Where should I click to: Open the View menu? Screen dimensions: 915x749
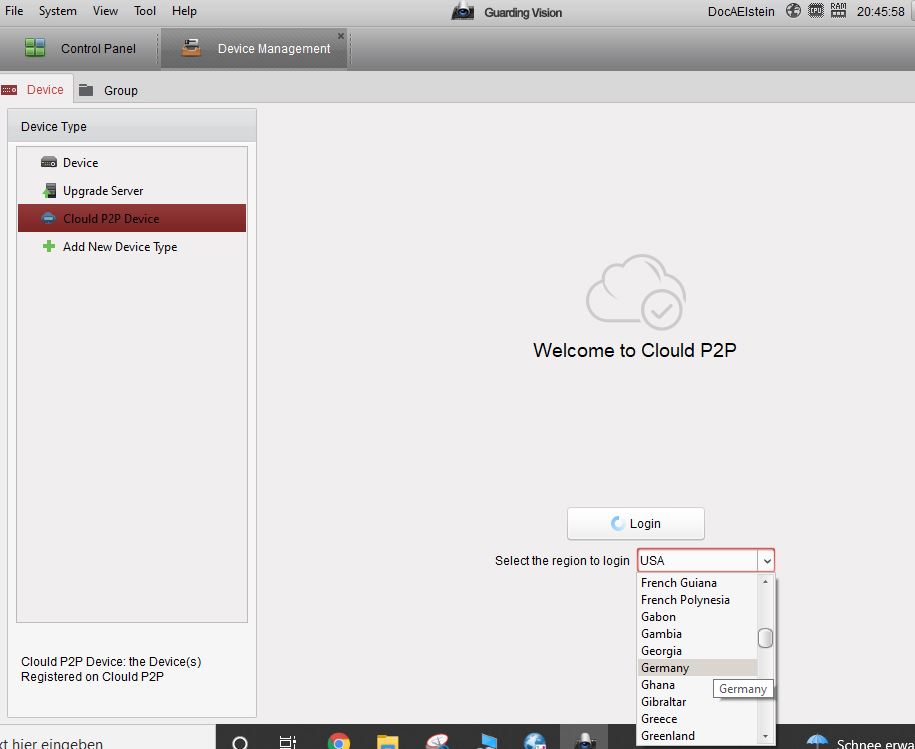click(x=105, y=11)
